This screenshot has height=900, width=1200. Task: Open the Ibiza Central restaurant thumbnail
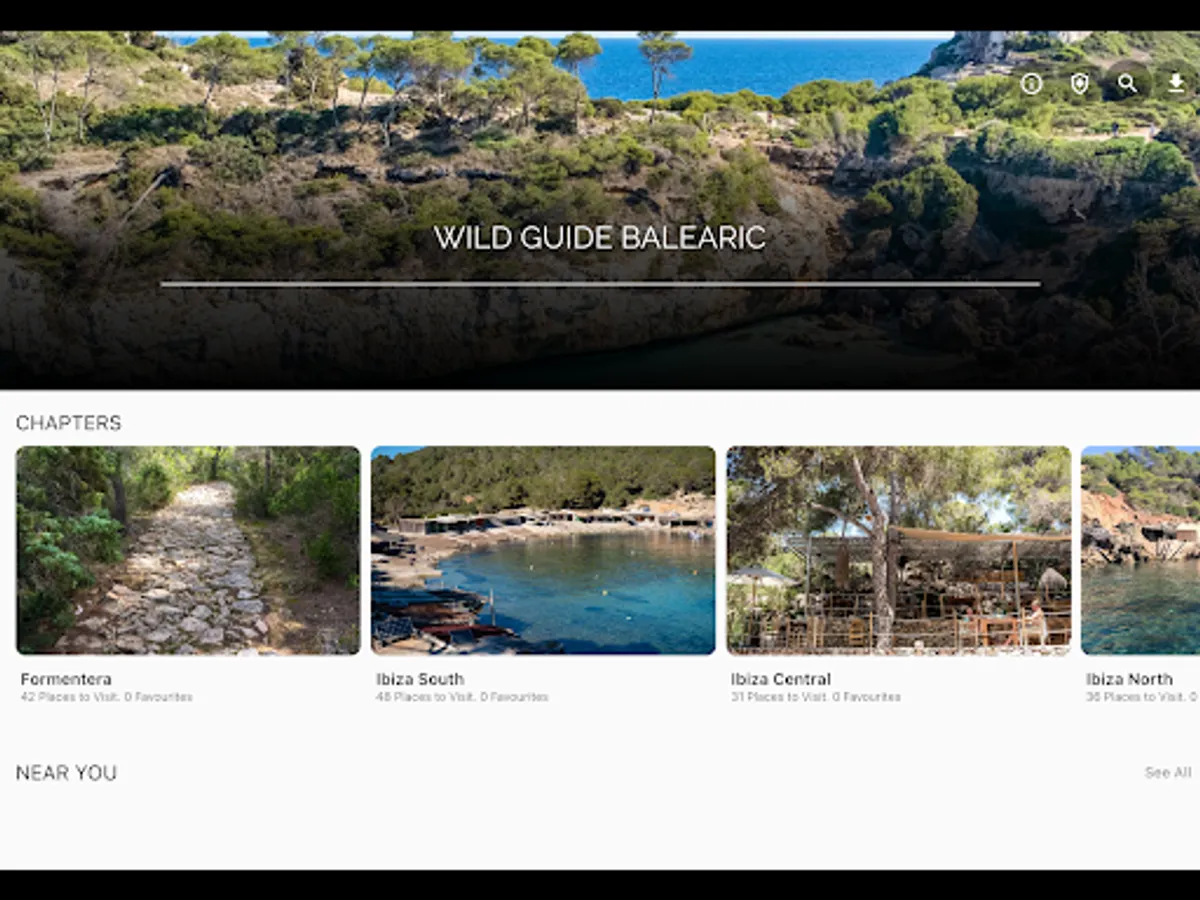899,550
